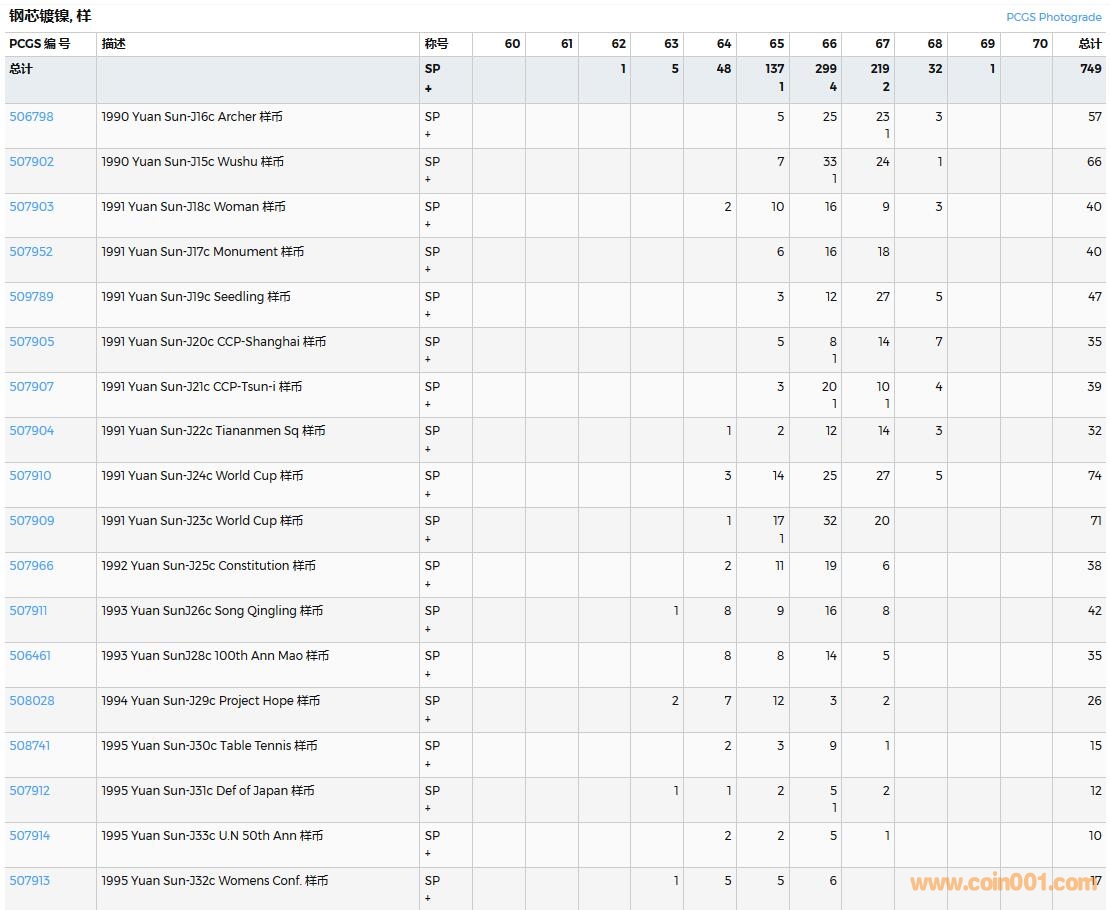Screen dimensions: 1110x910
Task: Open the 507903 coin entry
Action: 31,207
